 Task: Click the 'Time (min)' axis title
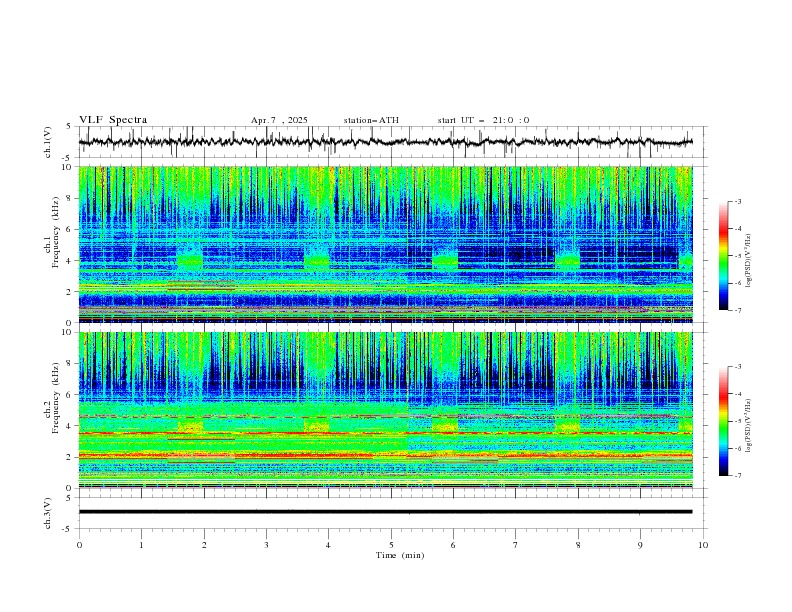pos(400,555)
